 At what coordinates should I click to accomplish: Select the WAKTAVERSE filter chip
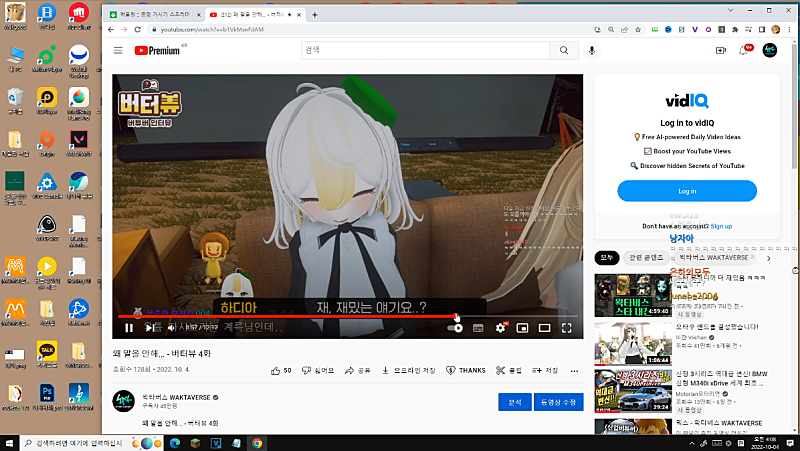coord(714,258)
